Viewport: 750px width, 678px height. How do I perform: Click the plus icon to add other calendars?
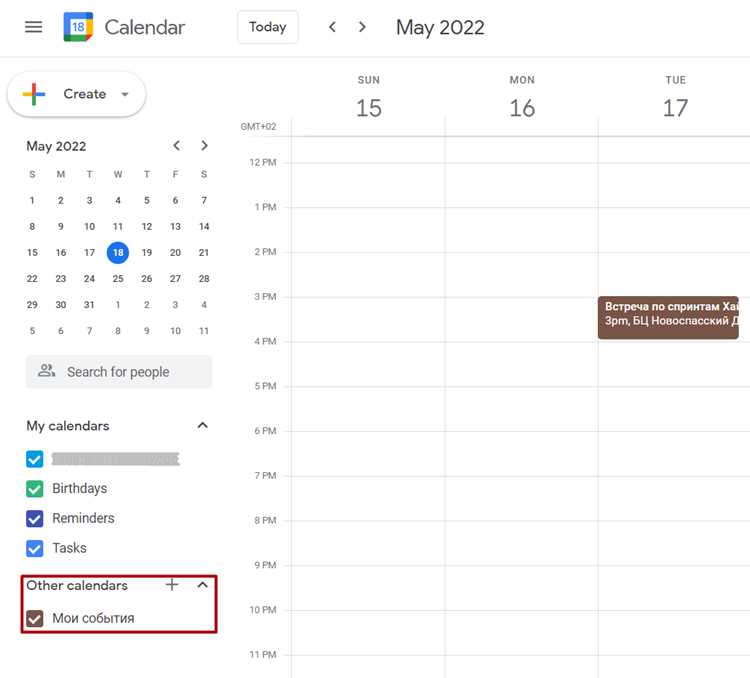pyautogui.click(x=172, y=585)
